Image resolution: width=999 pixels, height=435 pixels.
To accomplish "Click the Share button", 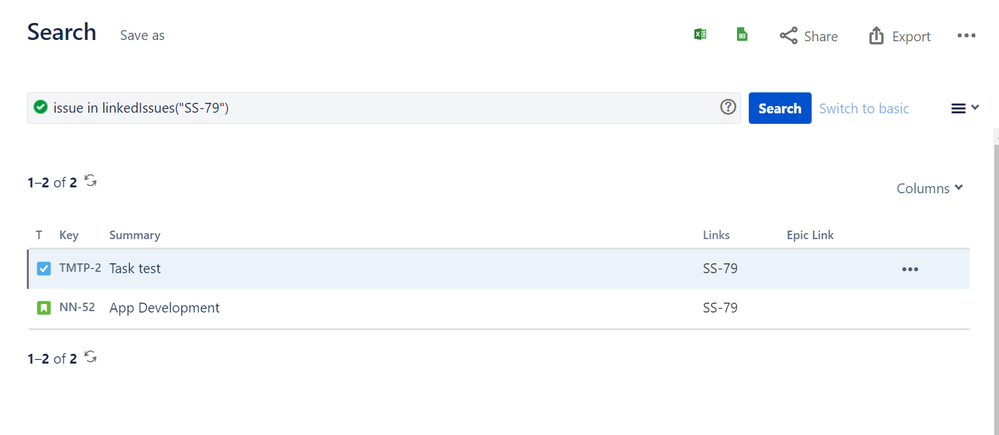I will point(809,36).
